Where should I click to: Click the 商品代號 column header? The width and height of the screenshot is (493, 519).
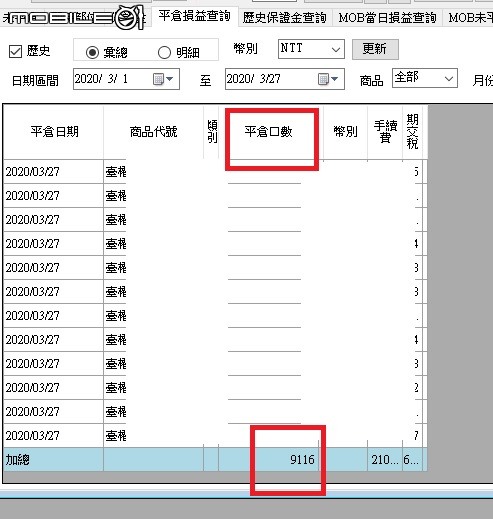[153, 132]
